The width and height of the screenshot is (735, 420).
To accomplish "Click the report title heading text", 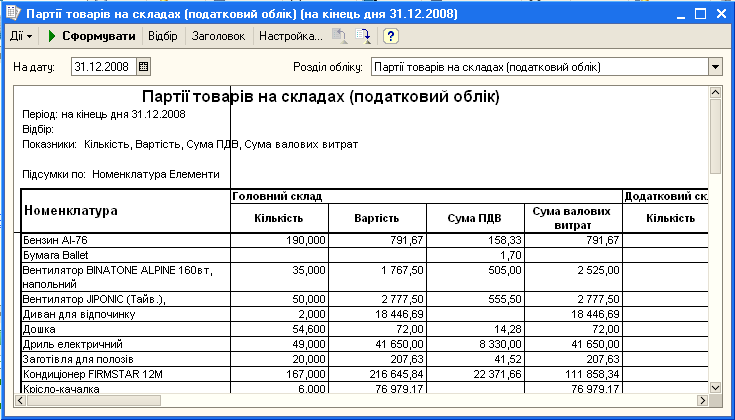I will 321,97.
